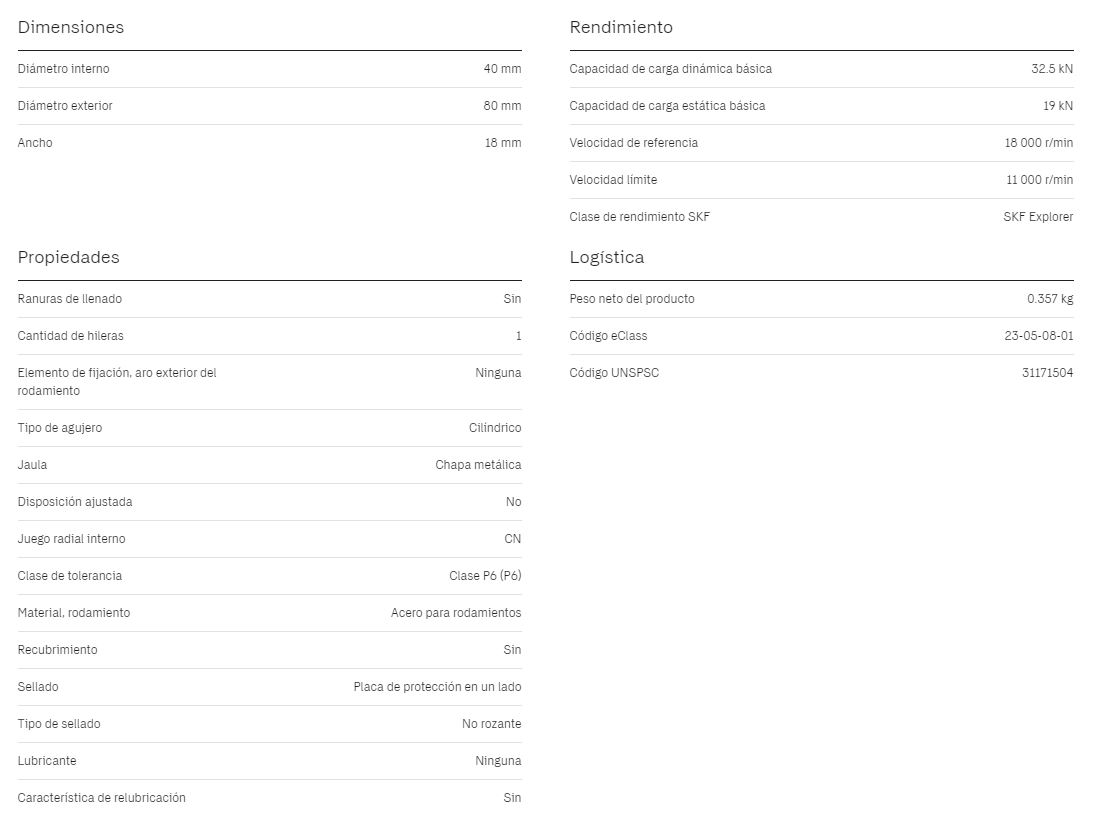Image resolution: width=1094 pixels, height=823 pixels.
Task: Click the SKF Explorer performance class value
Action: click(1038, 216)
